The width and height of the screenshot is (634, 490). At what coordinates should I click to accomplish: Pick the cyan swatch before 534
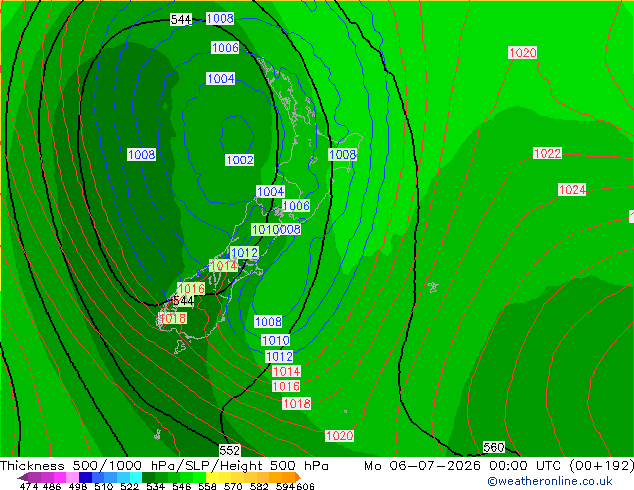click(136, 477)
